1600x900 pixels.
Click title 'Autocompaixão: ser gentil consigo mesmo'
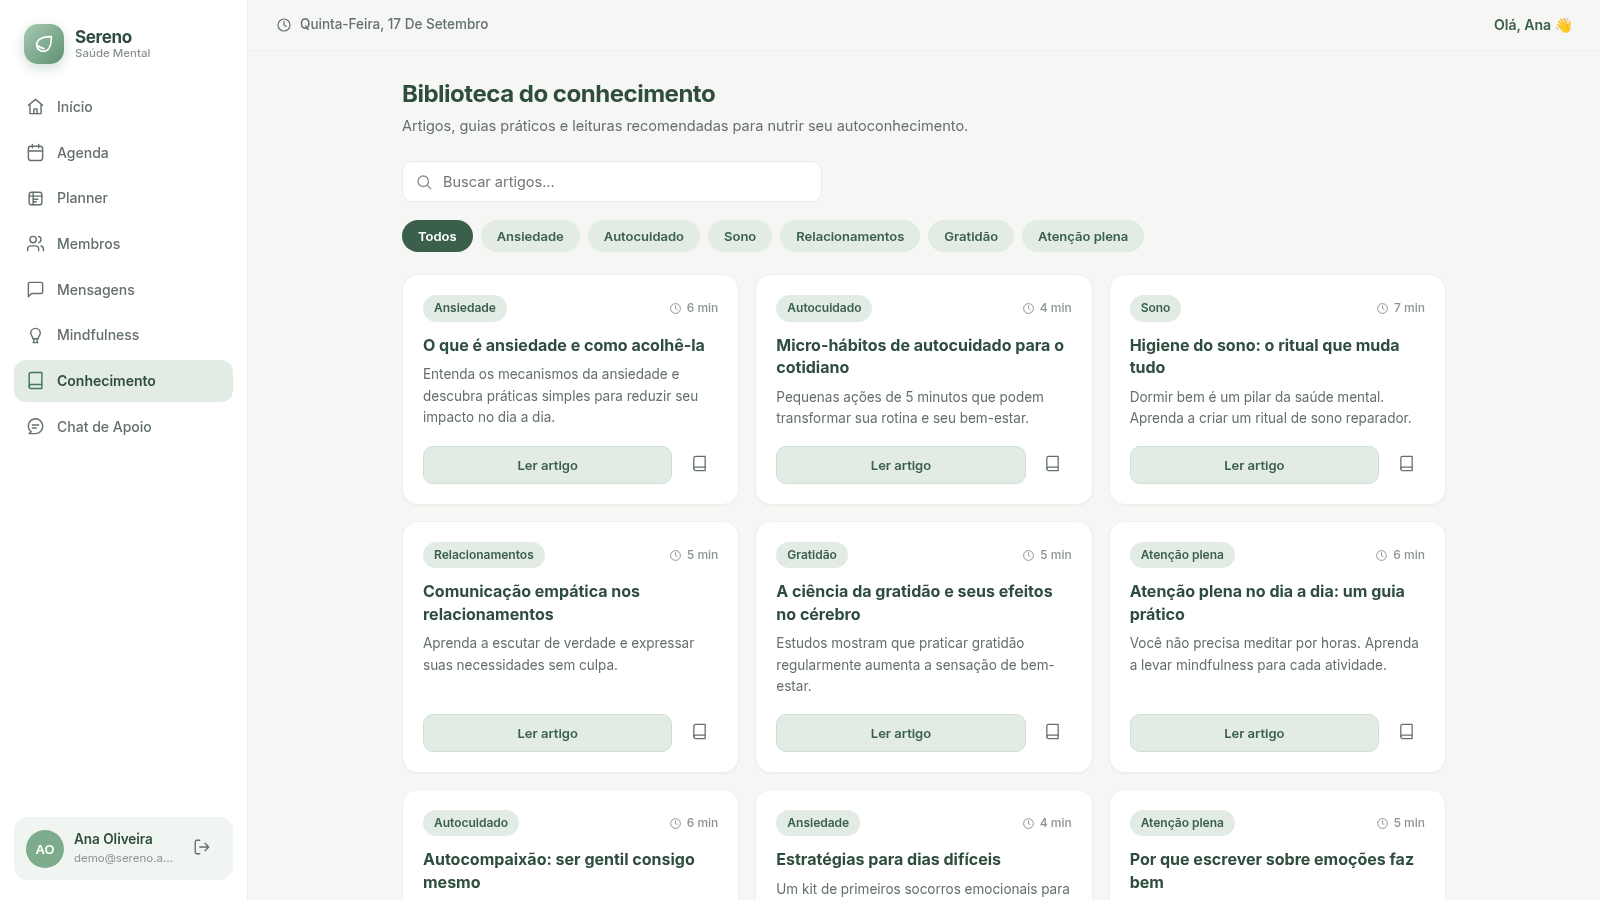tap(559, 871)
